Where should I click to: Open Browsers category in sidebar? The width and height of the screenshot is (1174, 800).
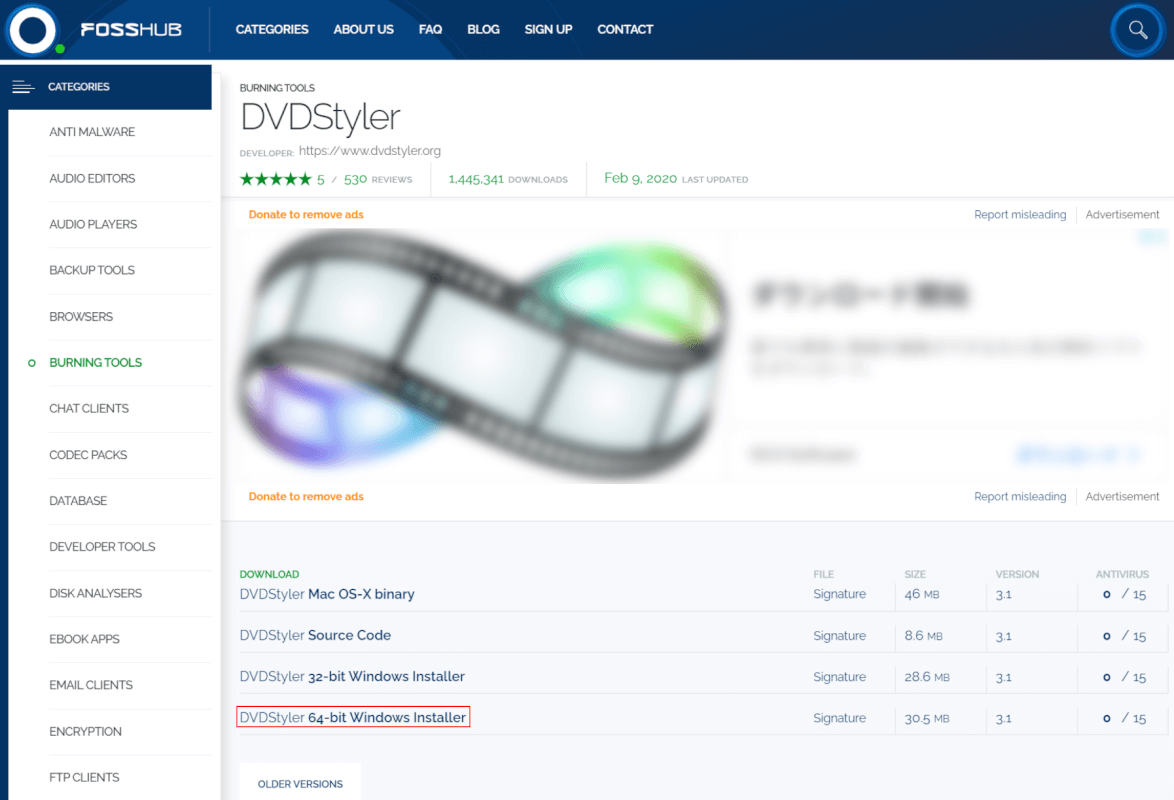(x=81, y=316)
